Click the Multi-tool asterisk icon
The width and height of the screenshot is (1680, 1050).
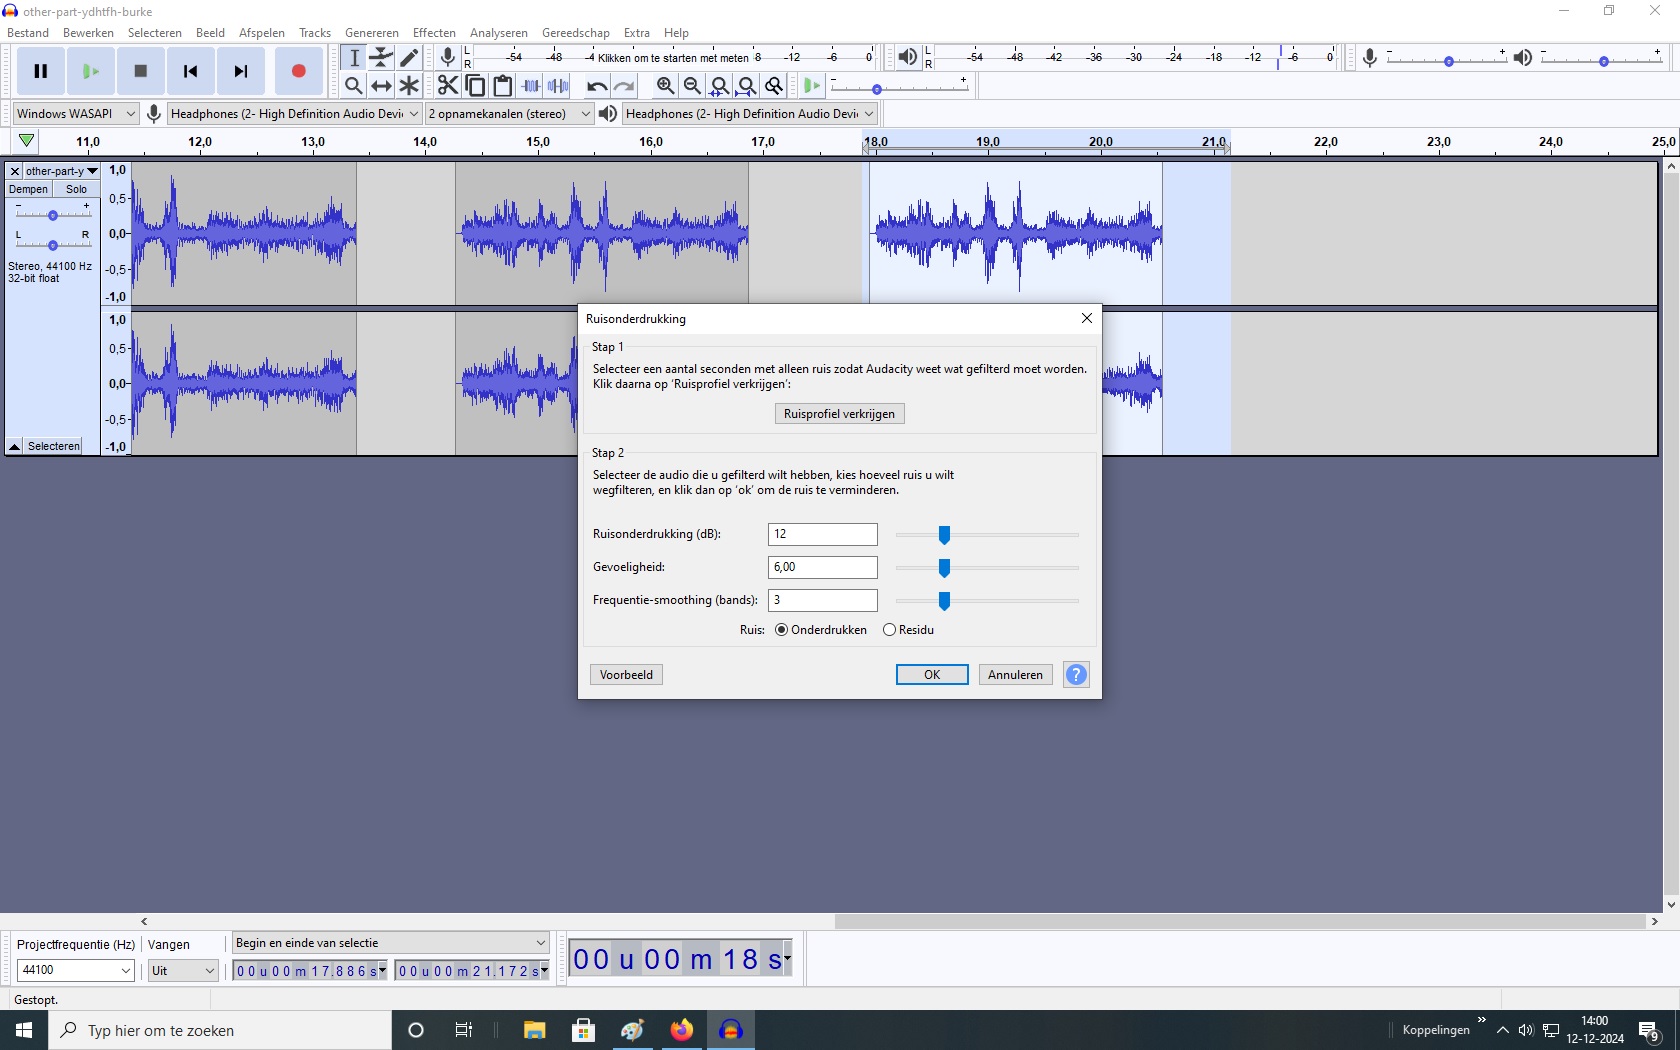tap(409, 86)
